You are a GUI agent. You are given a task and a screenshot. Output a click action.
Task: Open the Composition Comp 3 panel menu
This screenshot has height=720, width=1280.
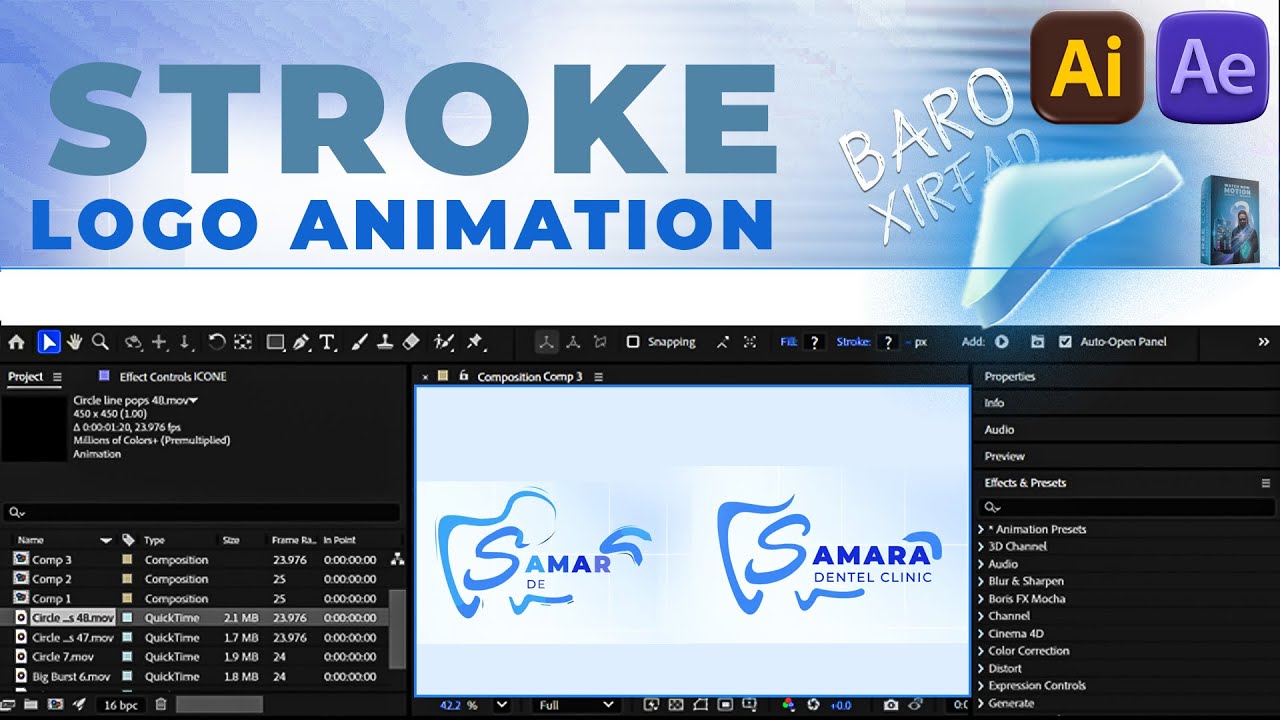[599, 377]
